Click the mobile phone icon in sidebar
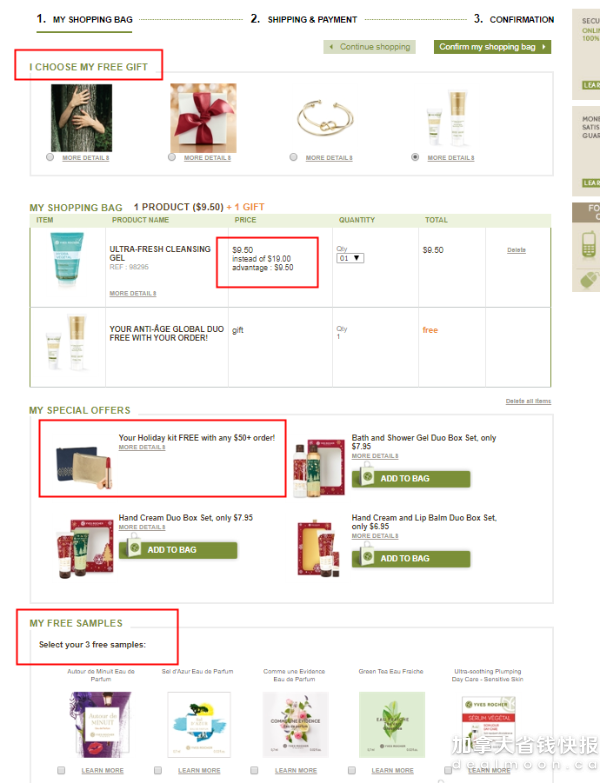This screenshot has width=600, height=783. point(589,245)
